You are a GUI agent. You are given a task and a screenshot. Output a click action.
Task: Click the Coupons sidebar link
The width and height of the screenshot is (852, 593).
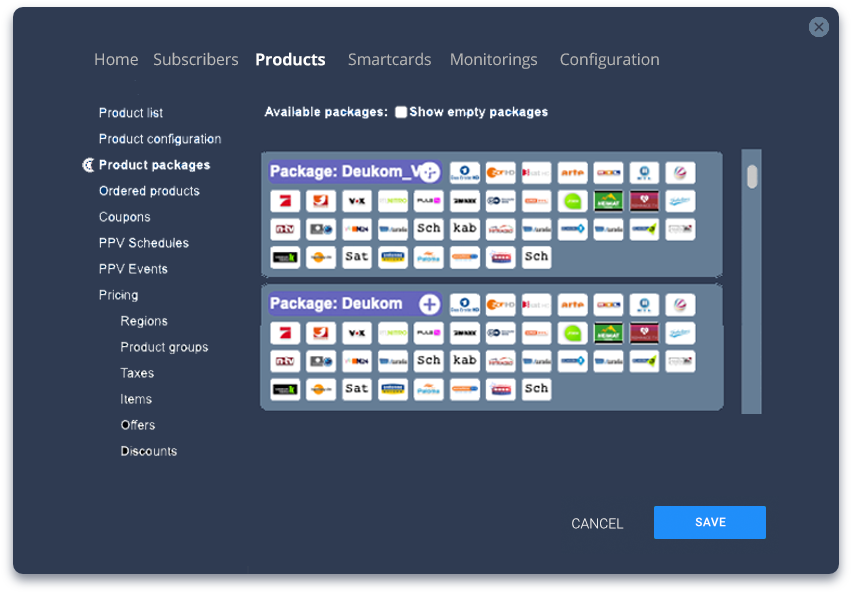click(x=124, y=217)
